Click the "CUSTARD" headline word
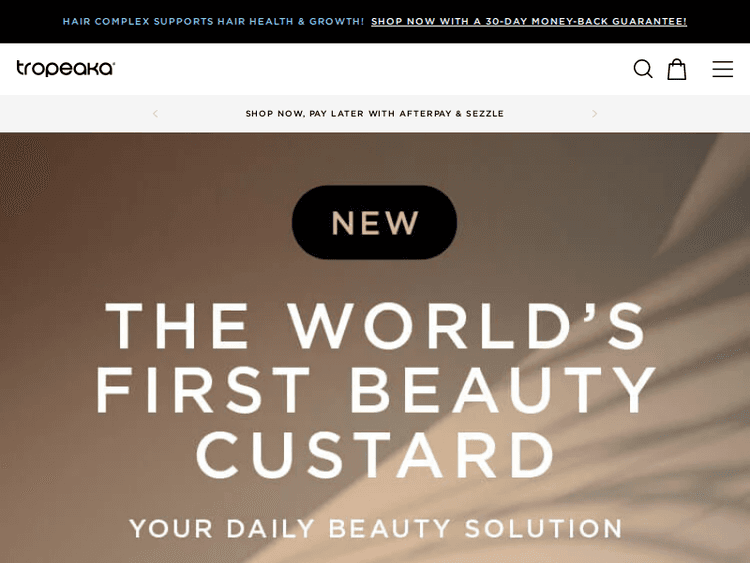The image size is (750, 563). [375, 453]
